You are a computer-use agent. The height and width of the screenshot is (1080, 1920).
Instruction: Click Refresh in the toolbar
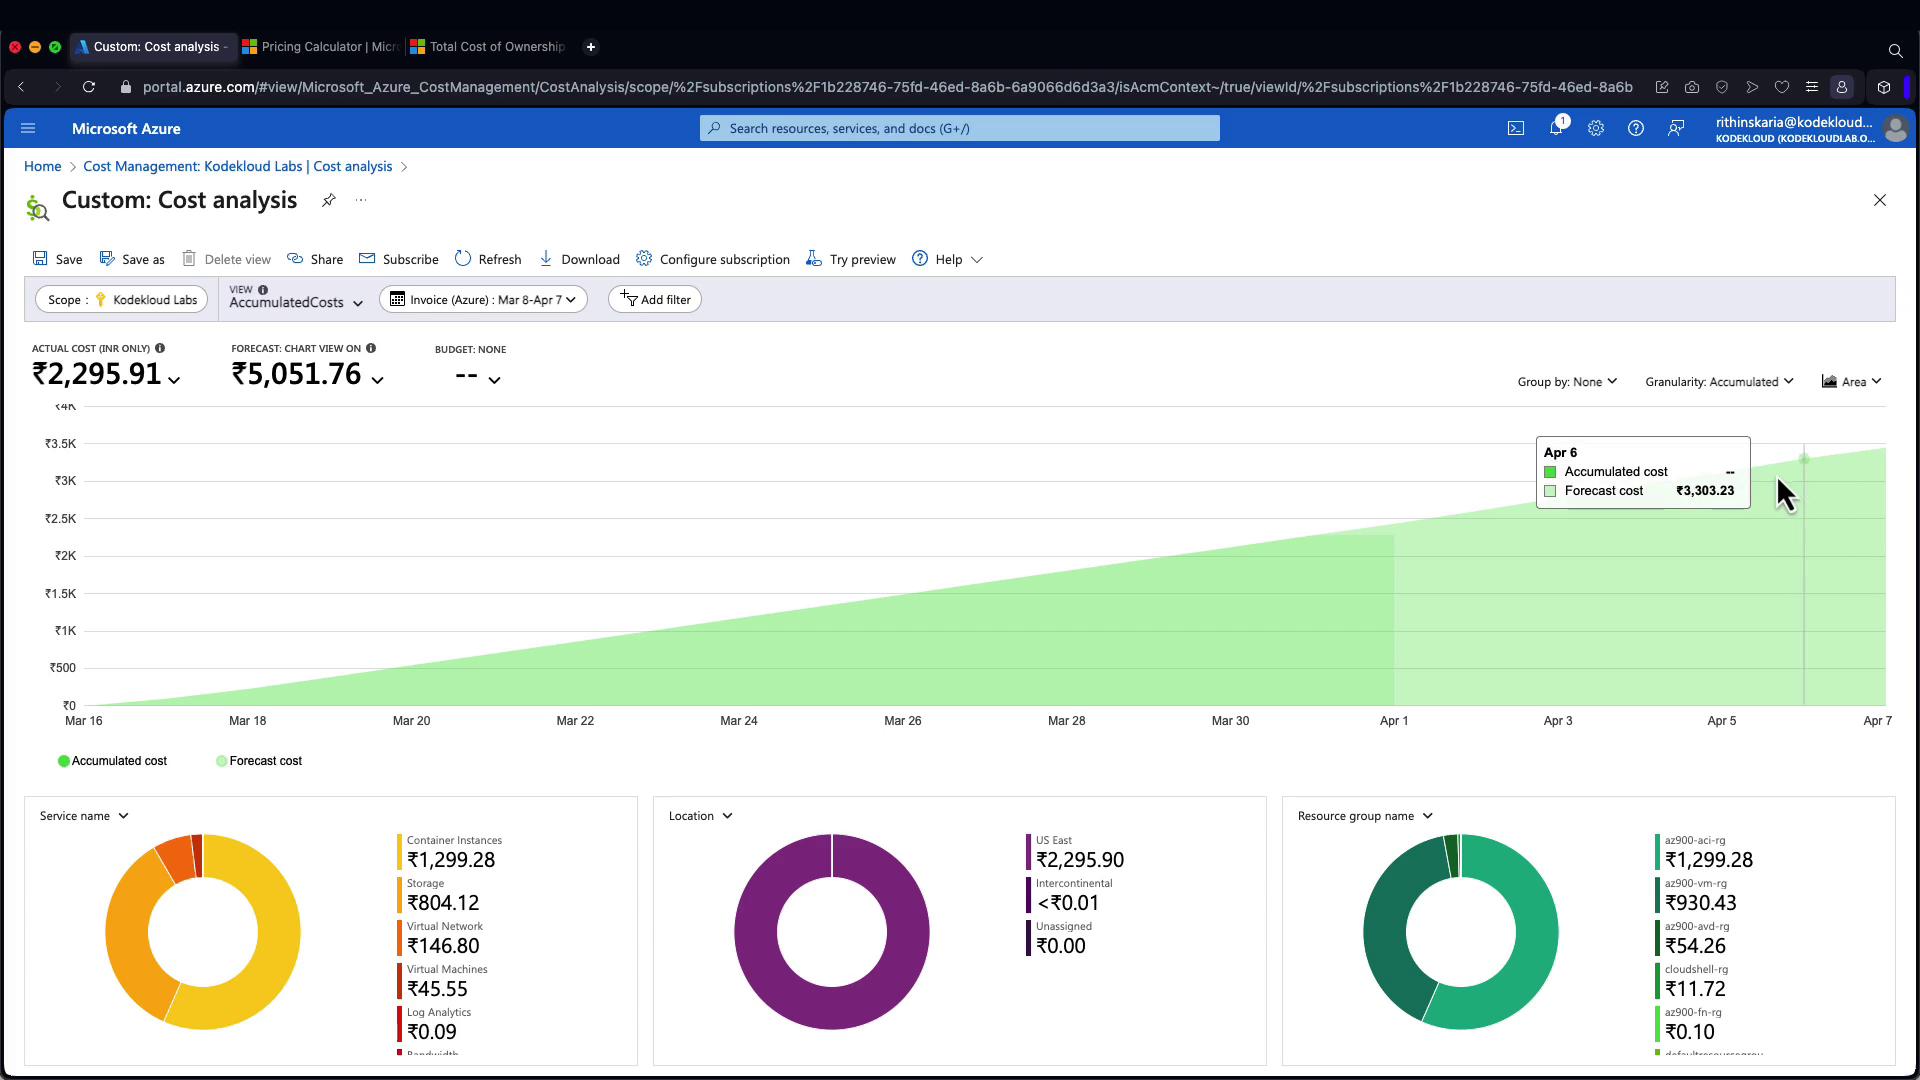point(488,259)
